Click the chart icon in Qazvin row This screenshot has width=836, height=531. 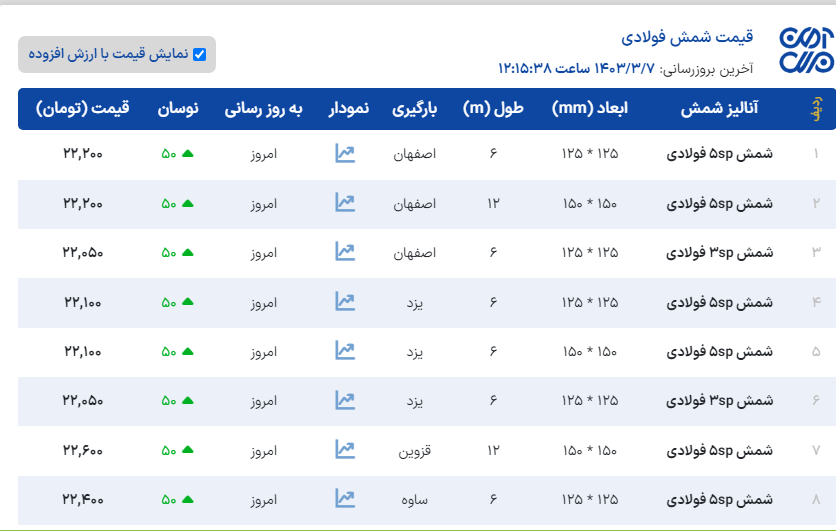[x=345, y=449]
